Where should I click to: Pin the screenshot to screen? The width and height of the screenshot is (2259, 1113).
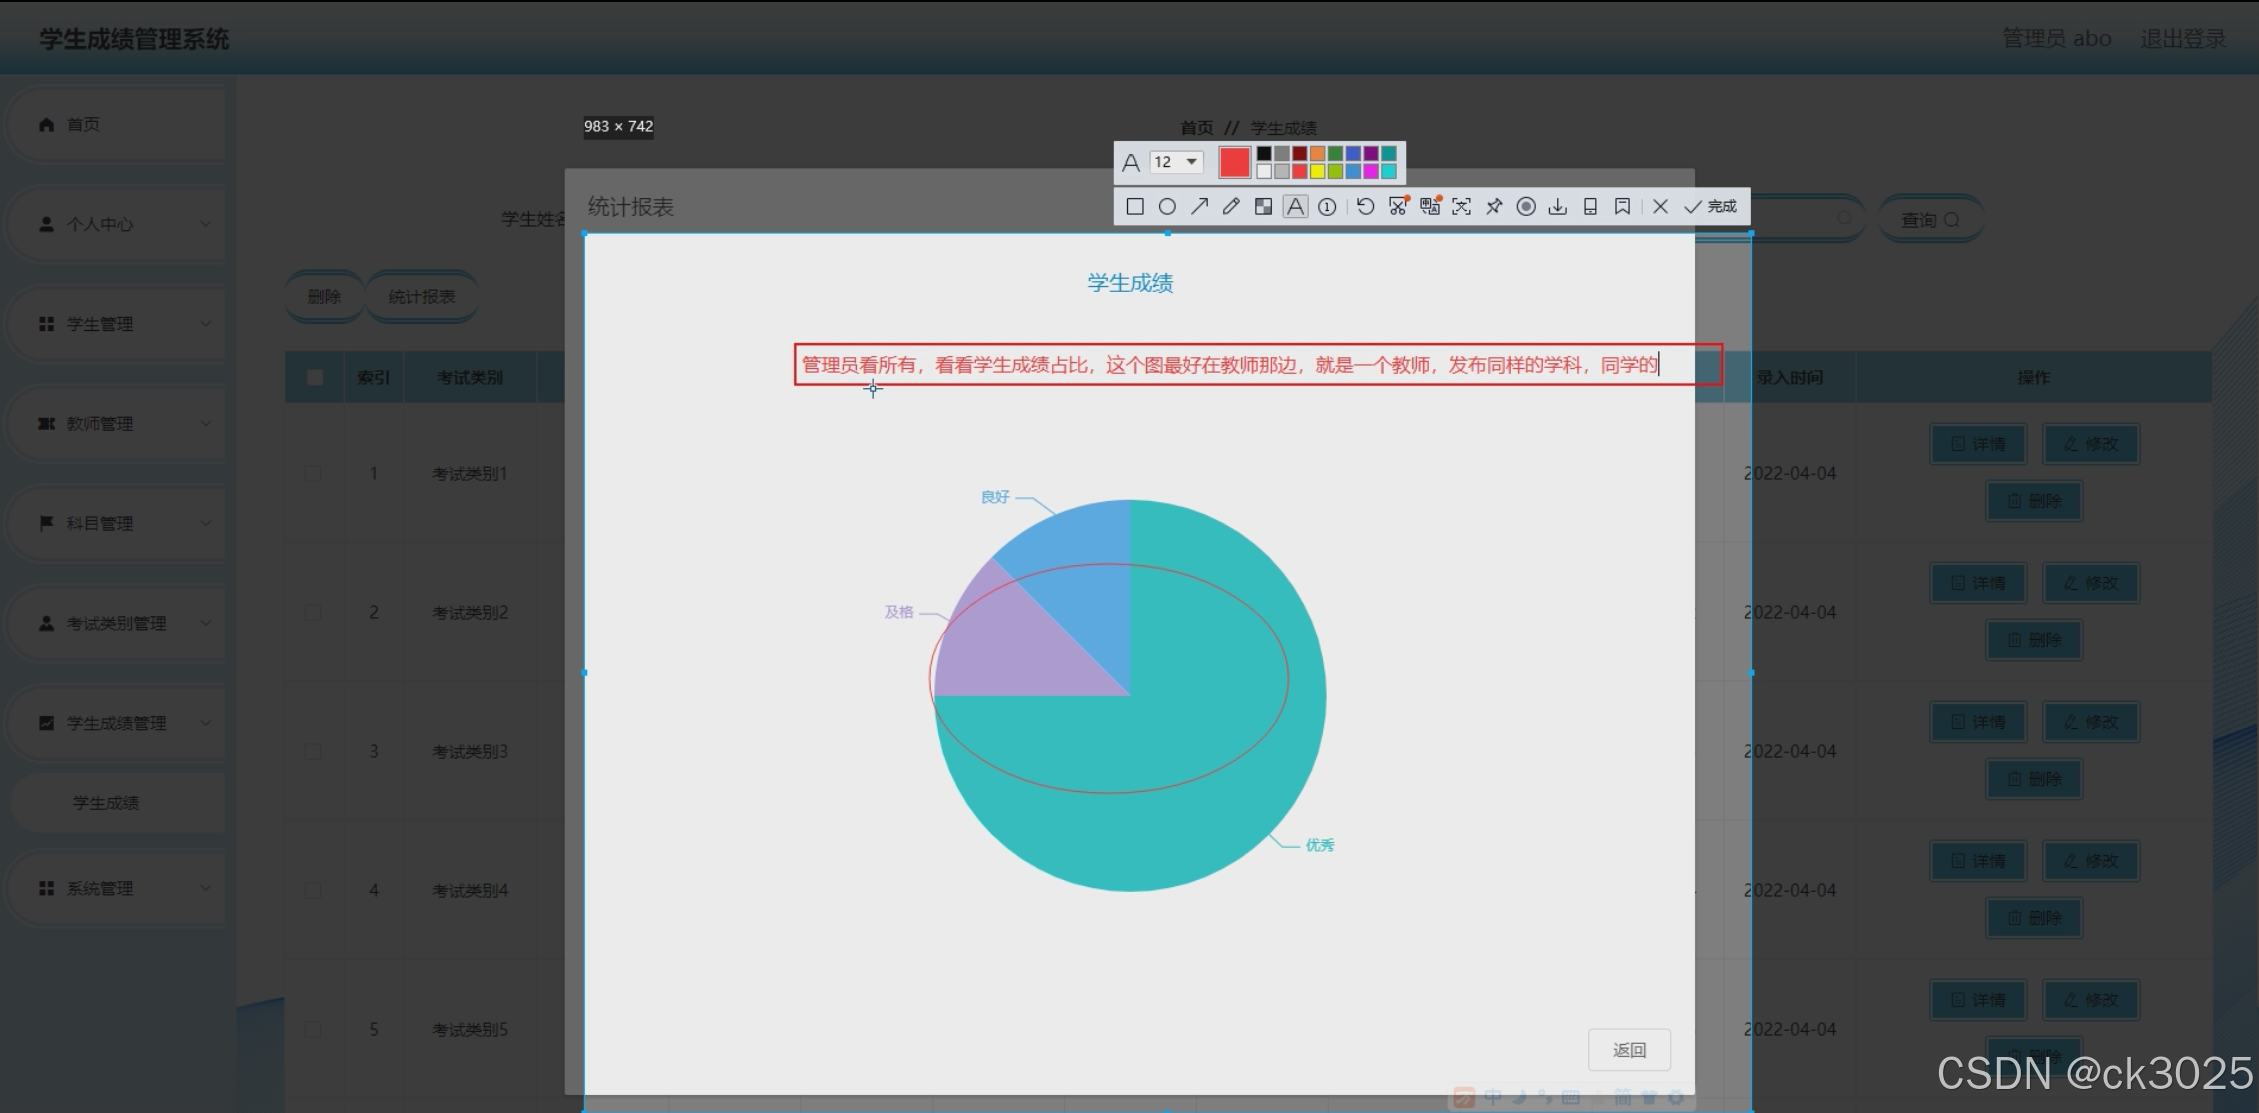pyautogui.click(x=1494, y=207)
